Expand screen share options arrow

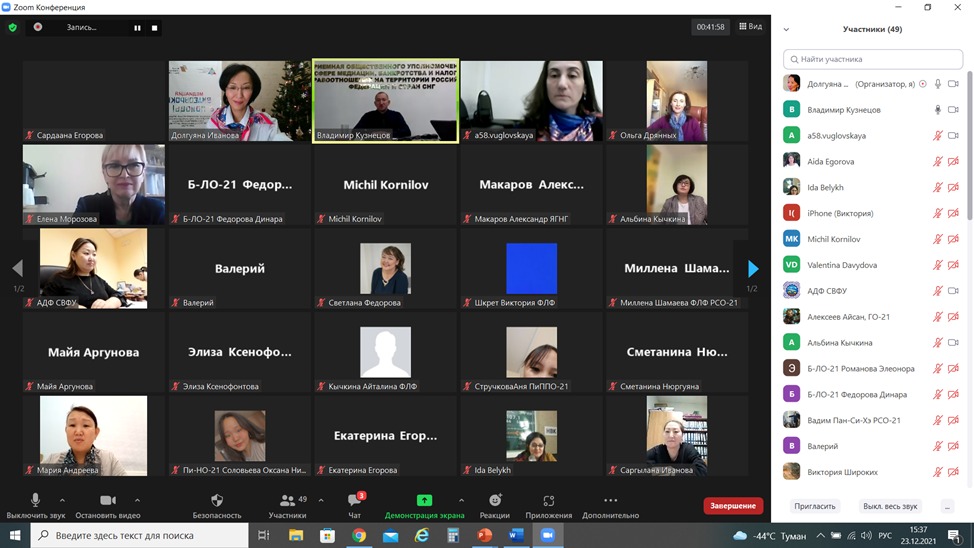pyautogui.click(x=462, y=500)
